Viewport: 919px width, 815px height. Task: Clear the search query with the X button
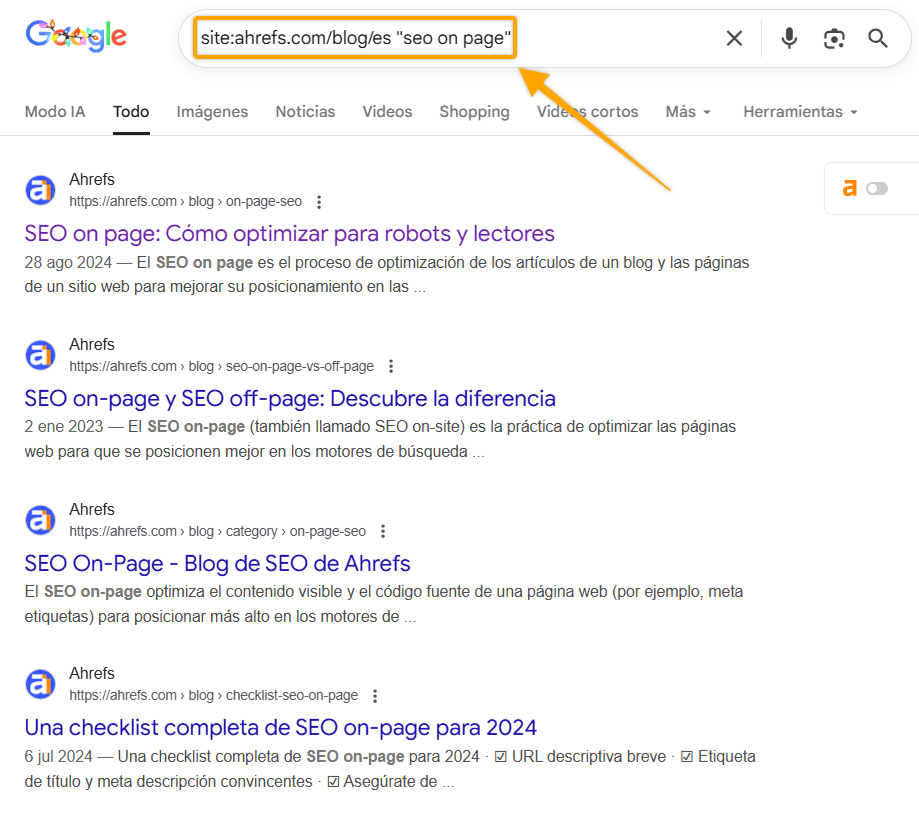pos(734,38)
